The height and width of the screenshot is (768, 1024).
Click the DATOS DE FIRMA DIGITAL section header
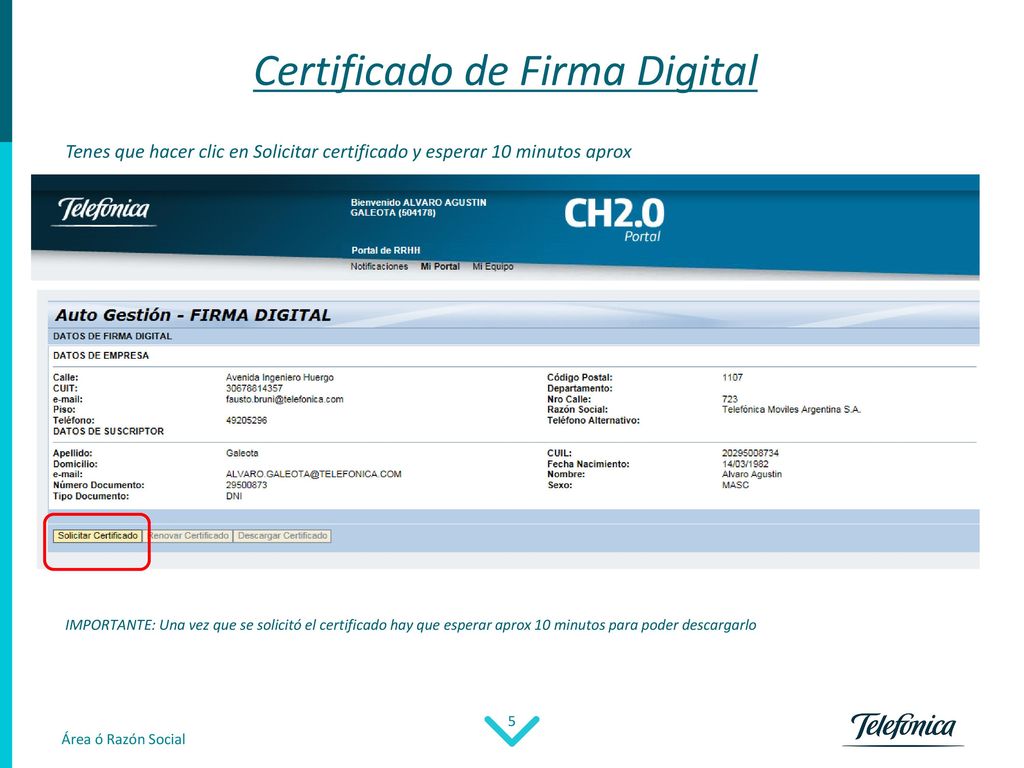tap(112, 336)
